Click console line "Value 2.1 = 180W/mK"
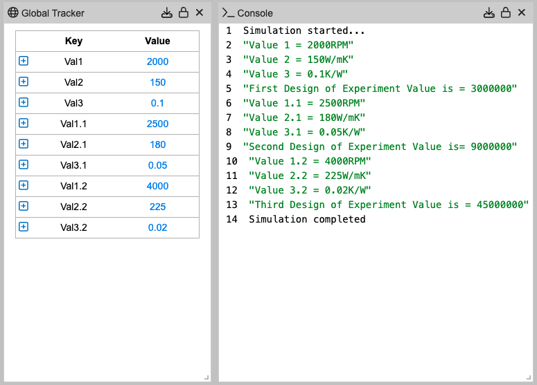 coord(304,117)
